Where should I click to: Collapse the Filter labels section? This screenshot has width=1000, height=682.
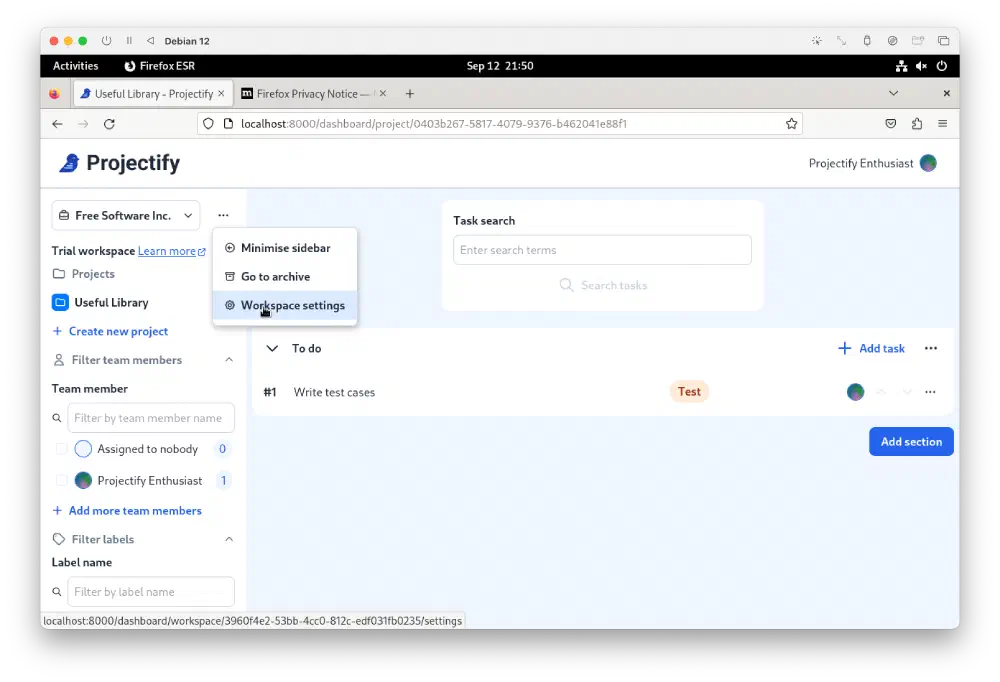click(229, 539)
